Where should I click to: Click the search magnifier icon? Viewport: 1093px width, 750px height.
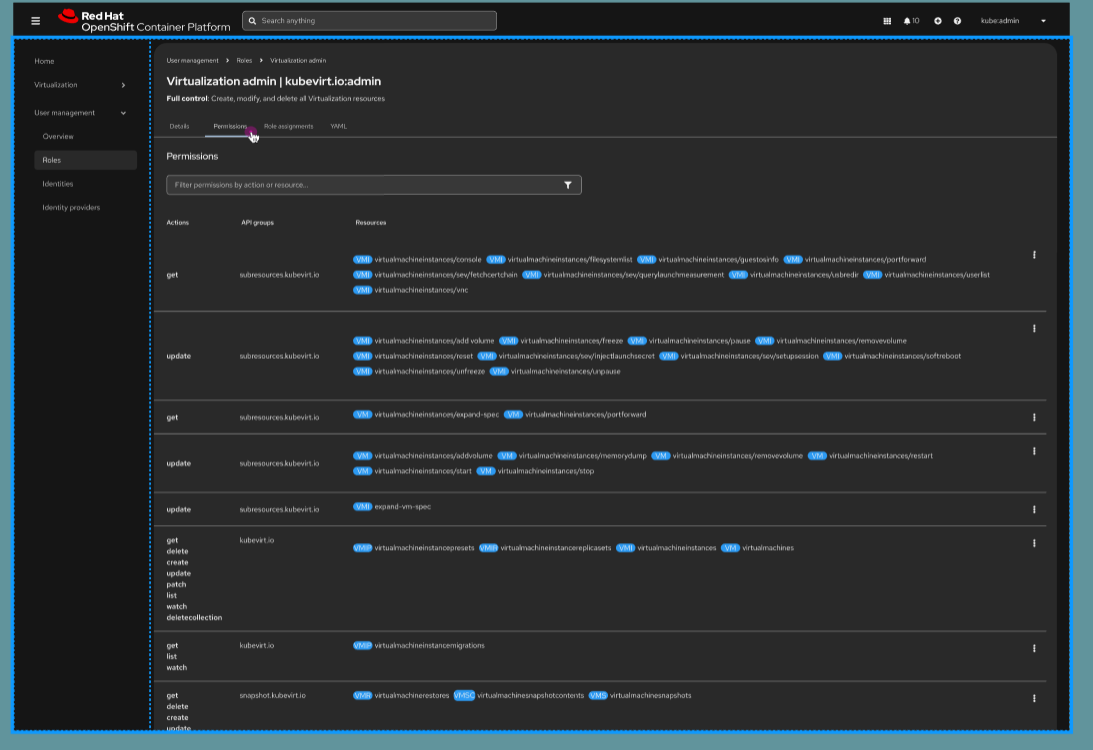pyautogui.click(x=252, y=21)
